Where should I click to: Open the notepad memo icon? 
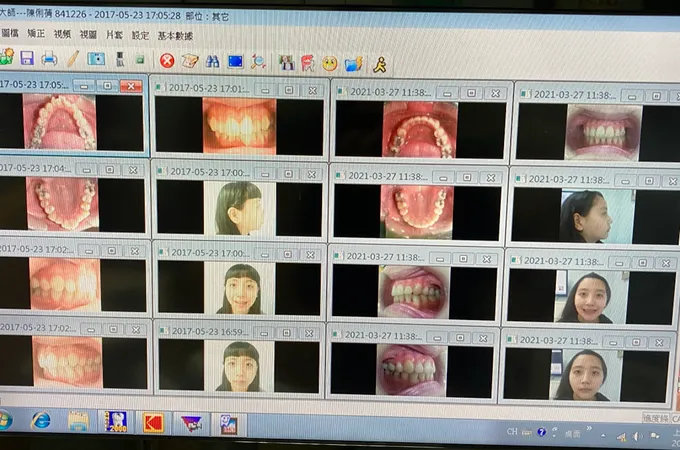click(x=190, y=61)
